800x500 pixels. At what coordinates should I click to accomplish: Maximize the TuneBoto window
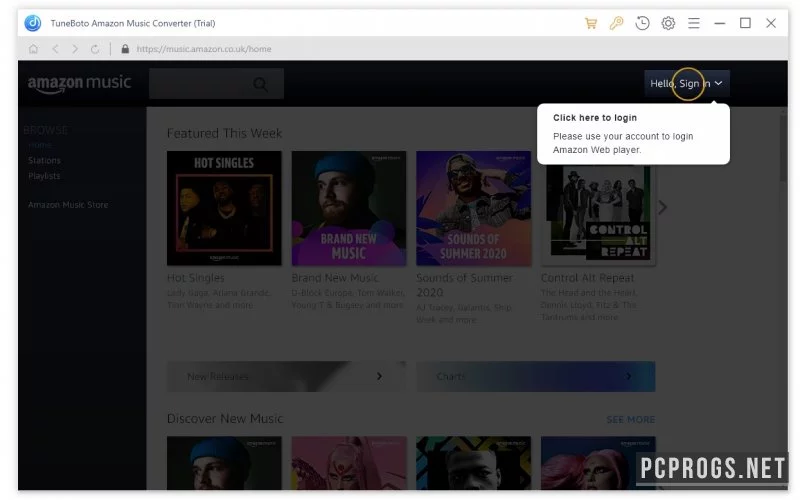pyautogui.click(x=745, y=23)
